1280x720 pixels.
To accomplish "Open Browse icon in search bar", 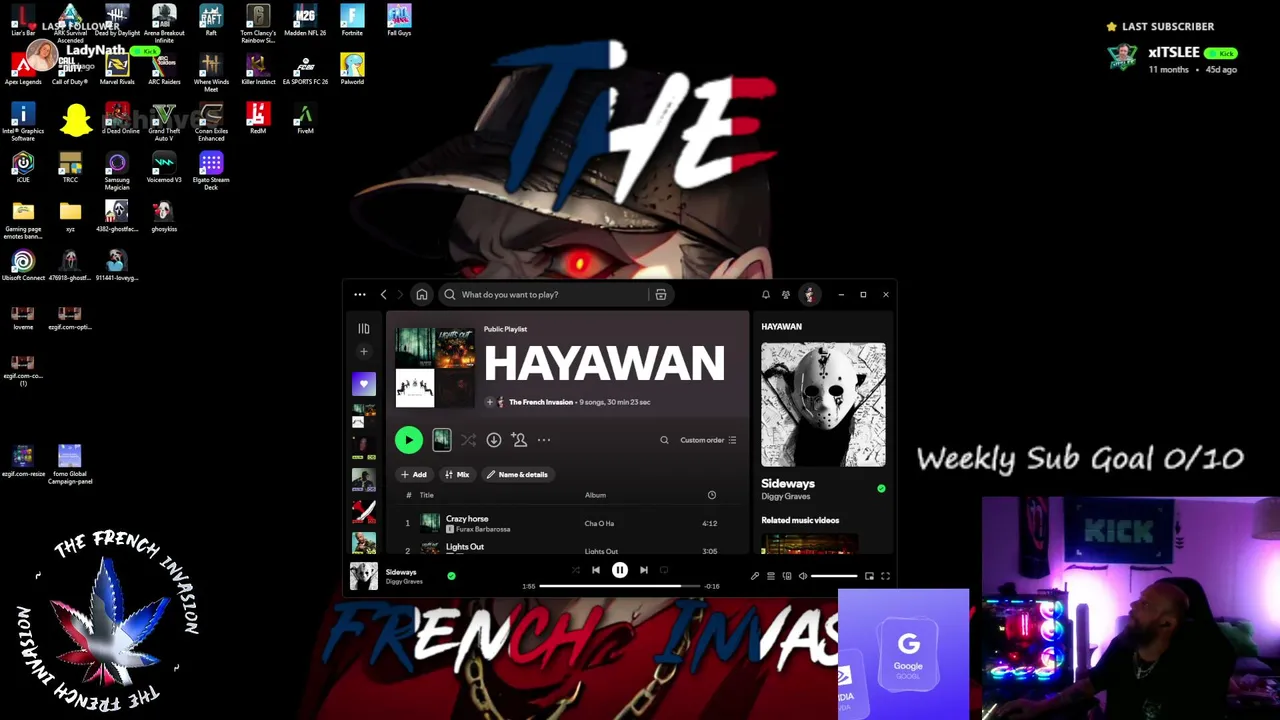I will [x=661, y=295].
